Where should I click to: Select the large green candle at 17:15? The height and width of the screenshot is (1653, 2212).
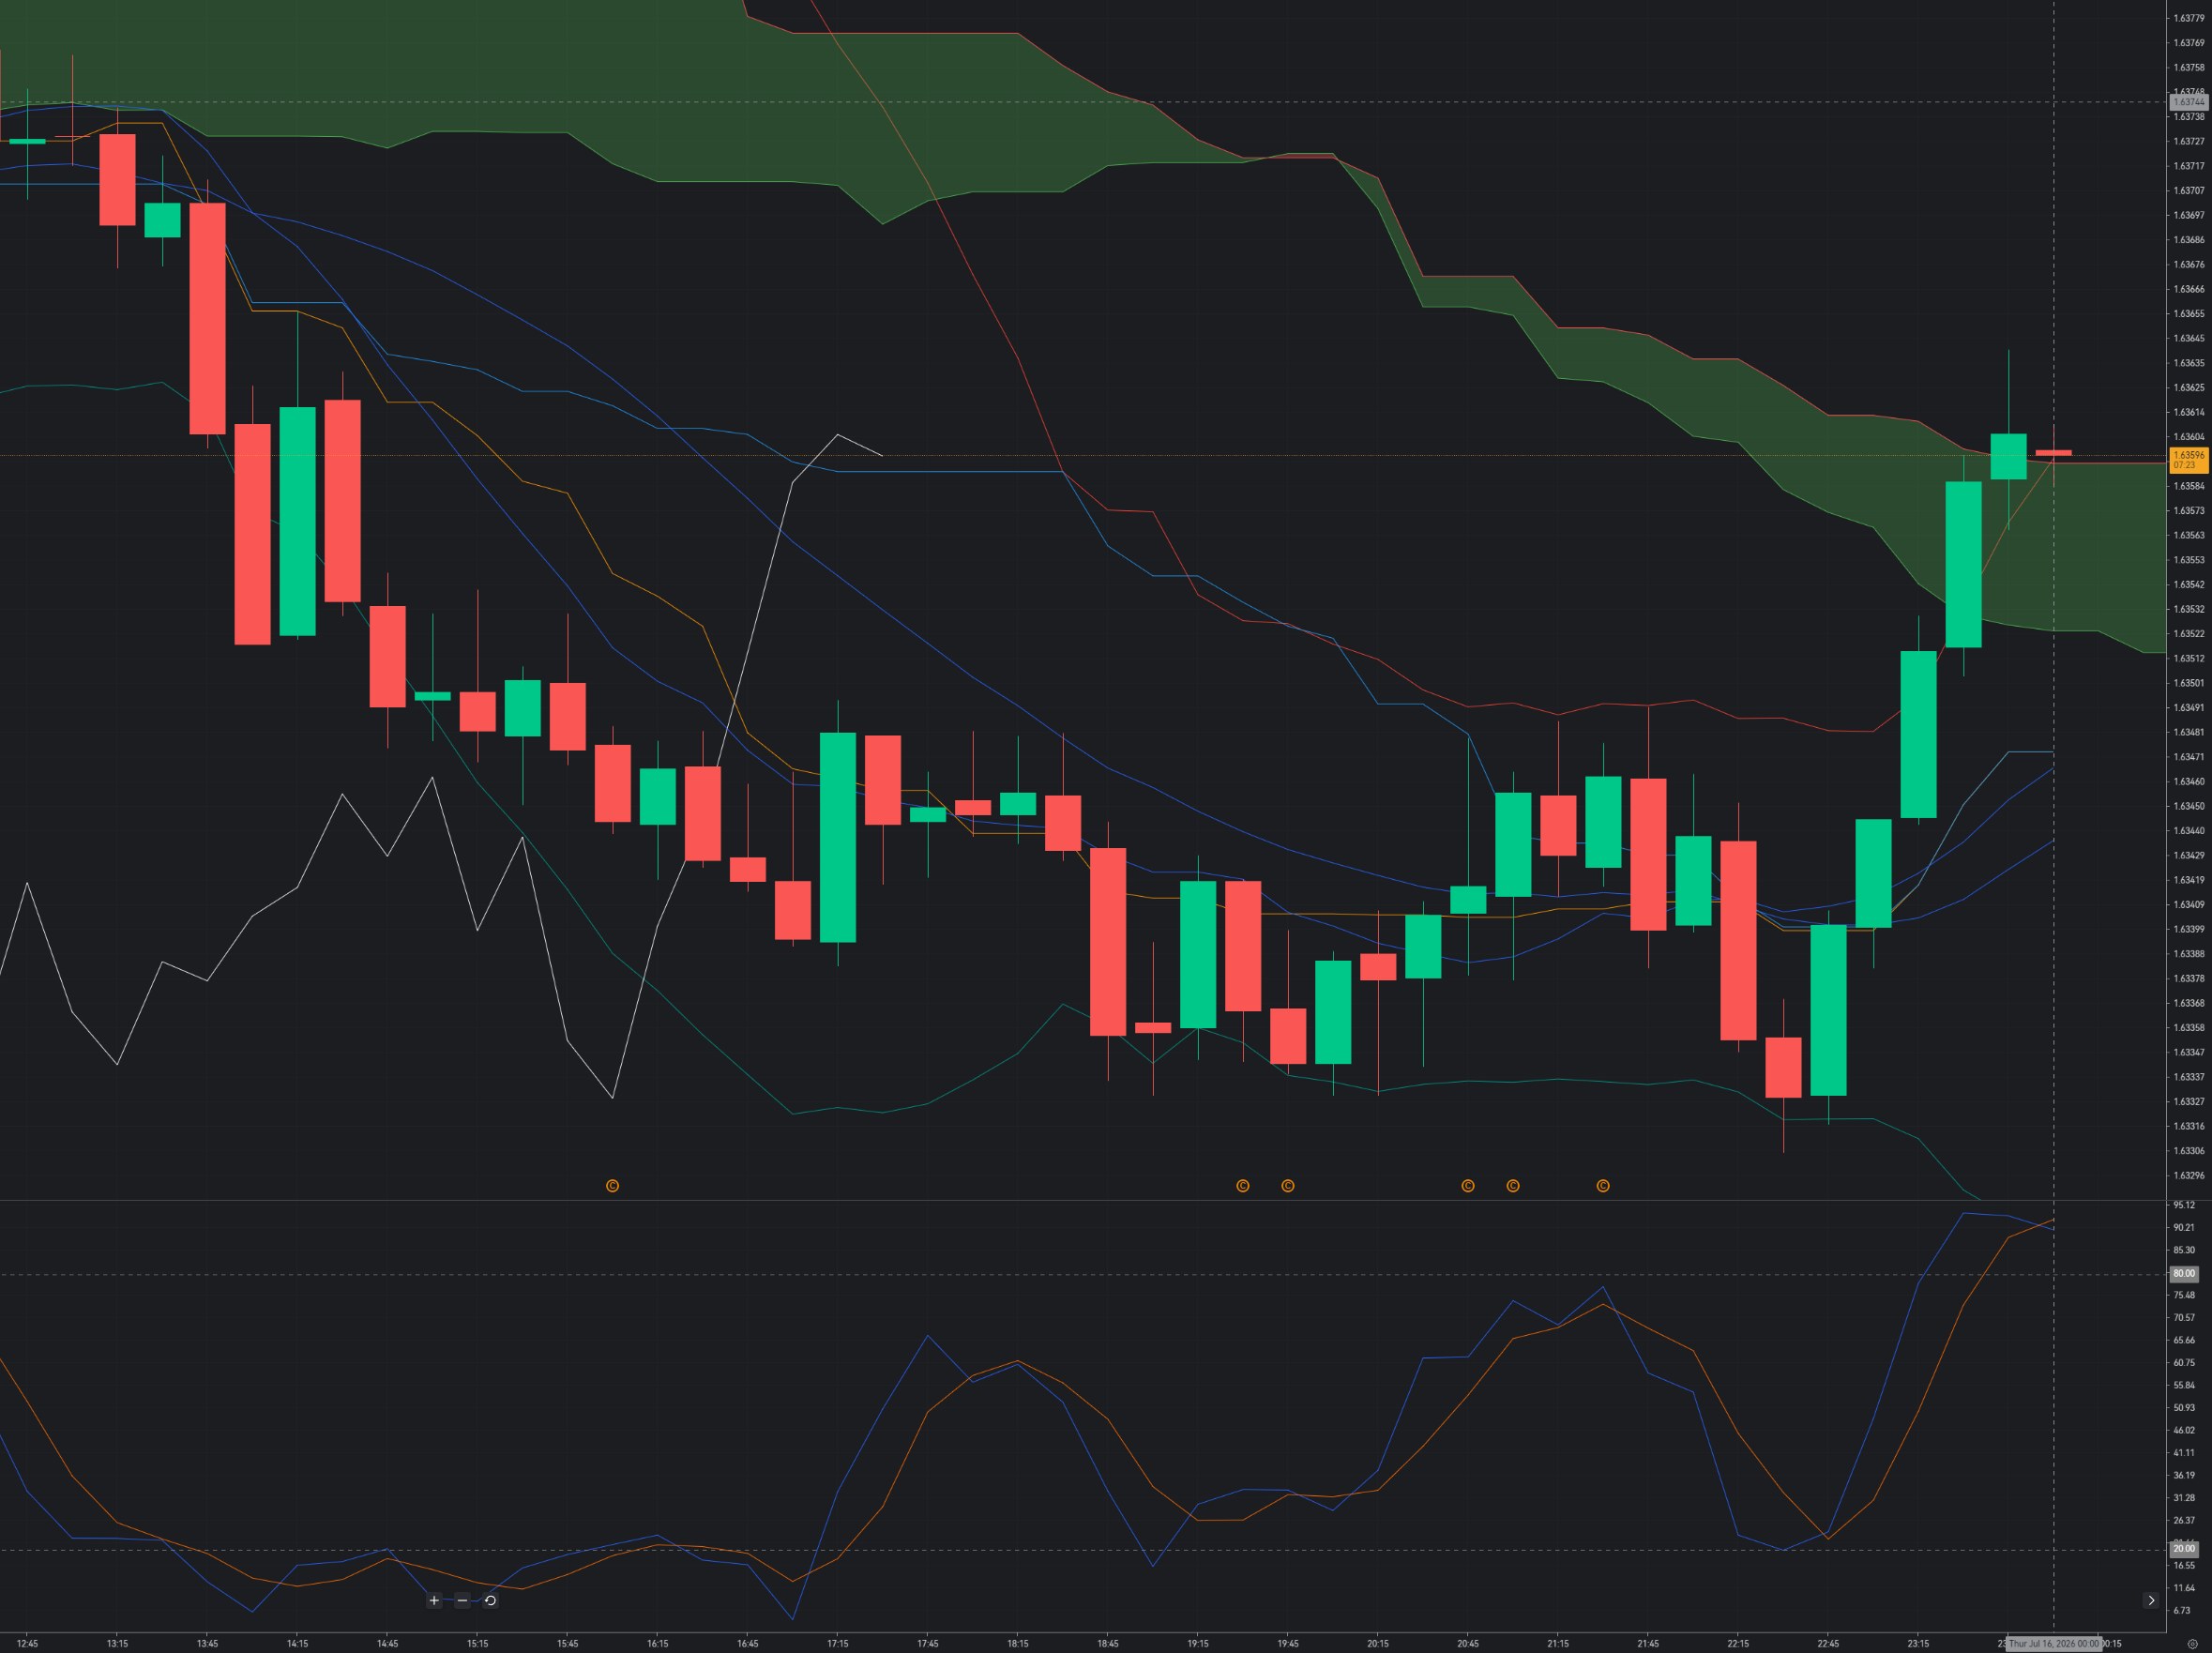[x=838, y=837]
